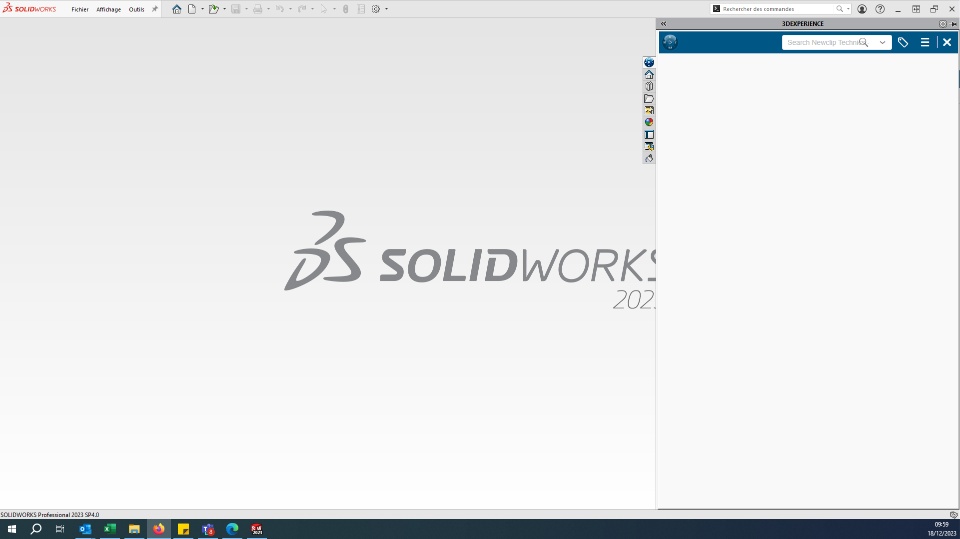Open Windows taskbar search

[x=36, y=529]
